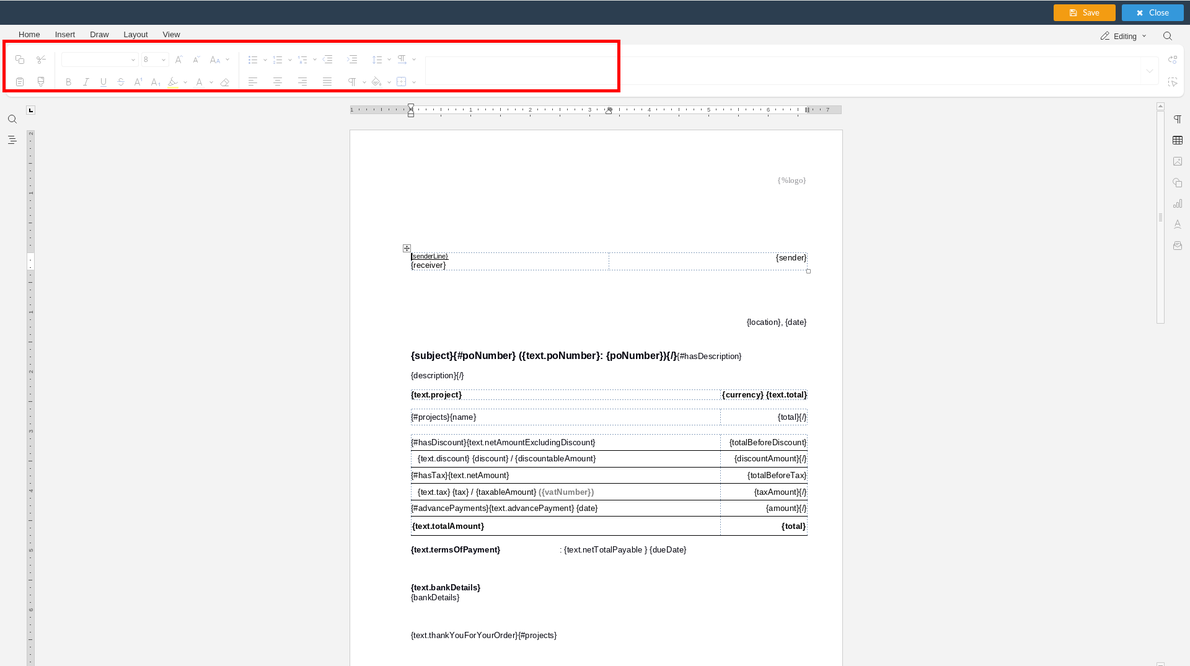Toggle Underline formatting
Image resolution: width=1190 pixels, height=666 pixels.
(103, 82)
